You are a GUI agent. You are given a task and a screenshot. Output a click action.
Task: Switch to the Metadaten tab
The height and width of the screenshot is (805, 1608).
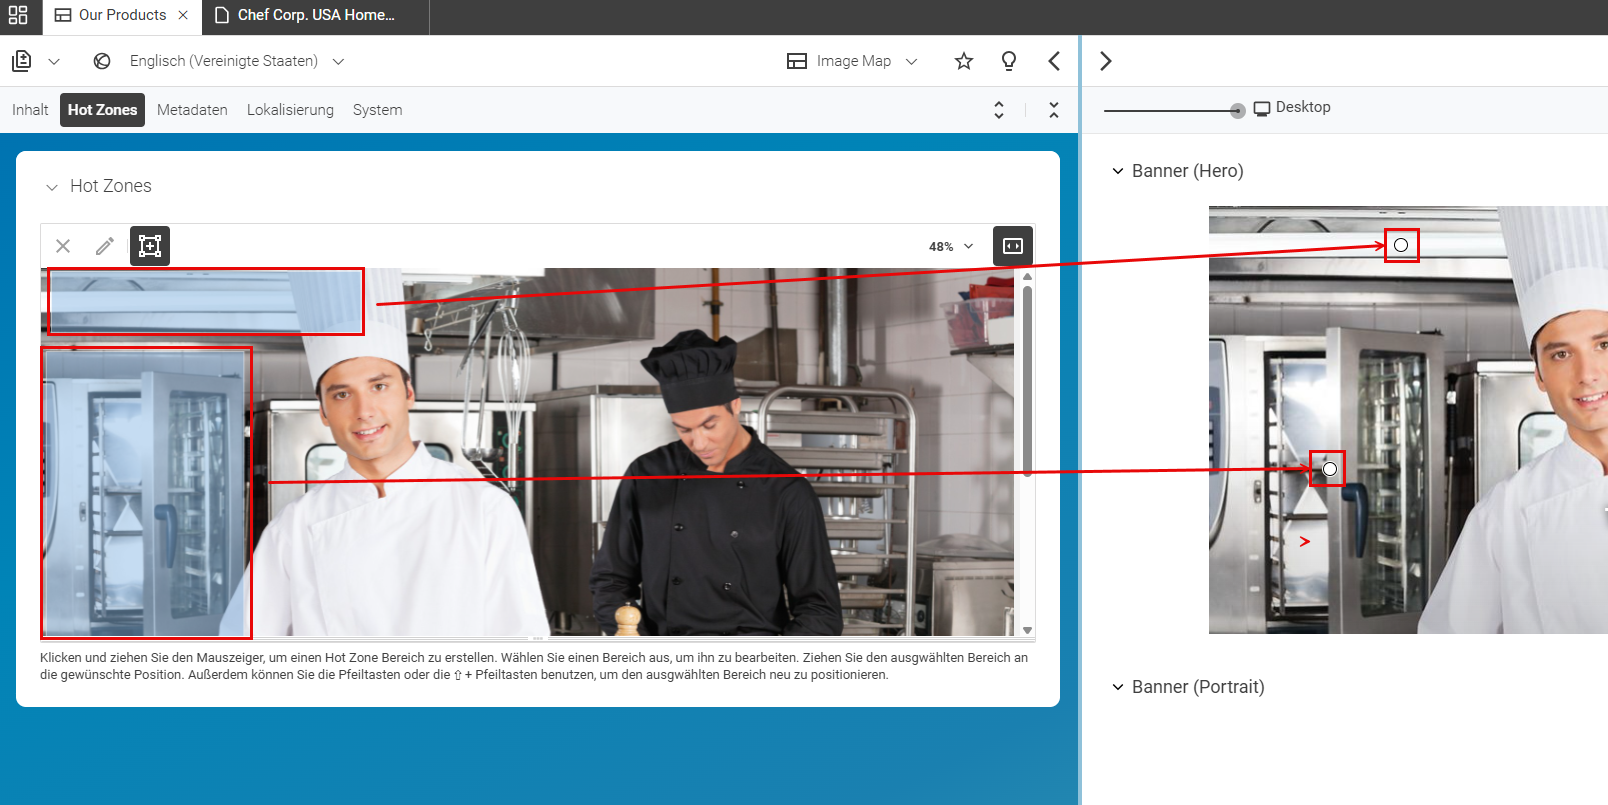point(192,110)
